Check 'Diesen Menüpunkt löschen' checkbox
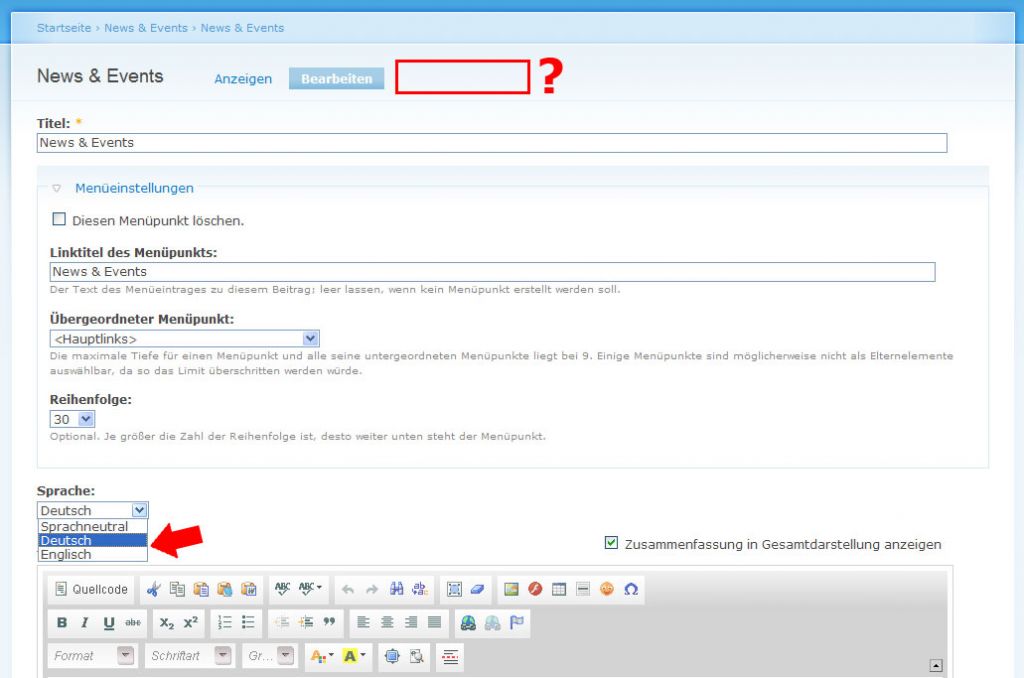Viewport: 1024px width, 678px height. (59, 220)
